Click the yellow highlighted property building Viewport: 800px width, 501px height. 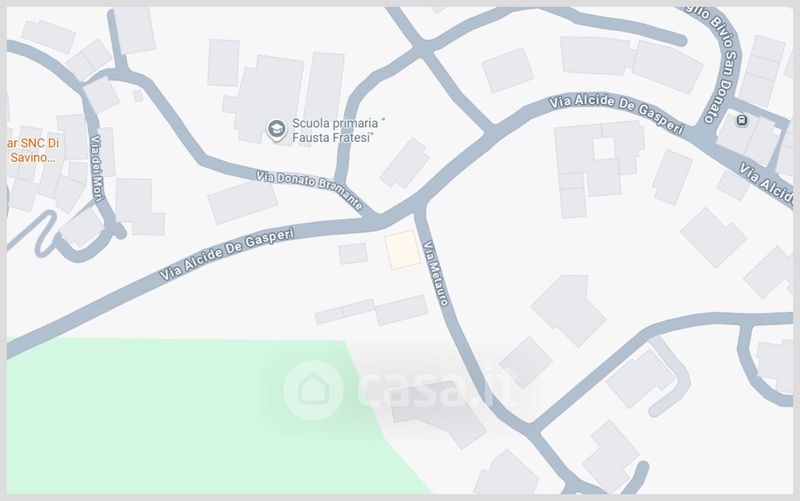403,249
